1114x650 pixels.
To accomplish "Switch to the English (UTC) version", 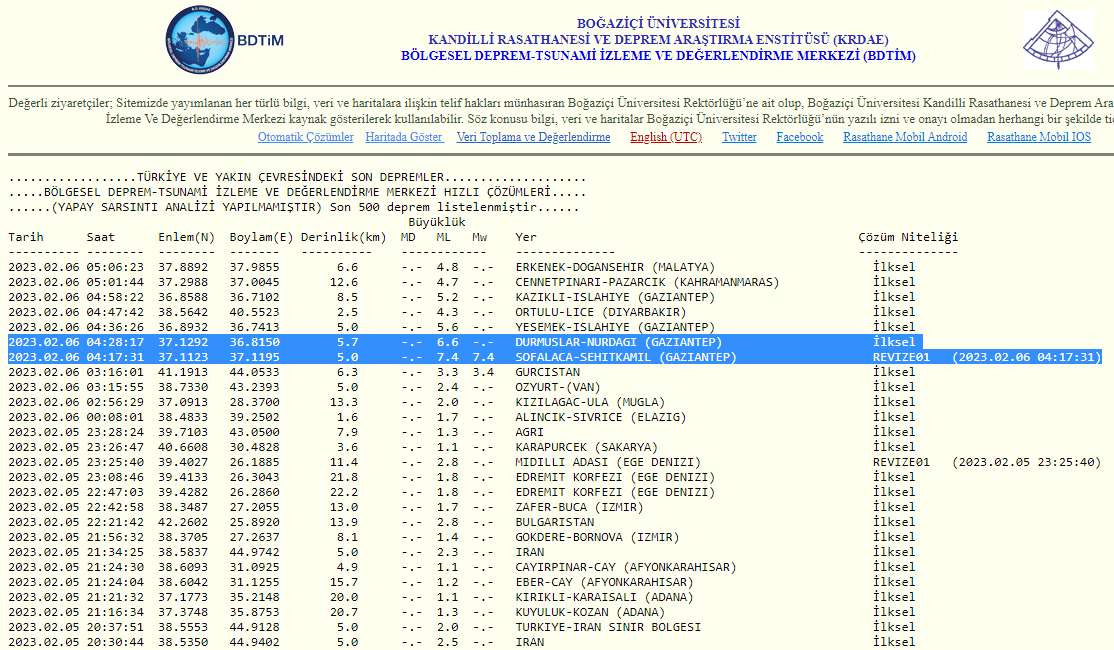I will pyautogui.click(x=666, y=137).
